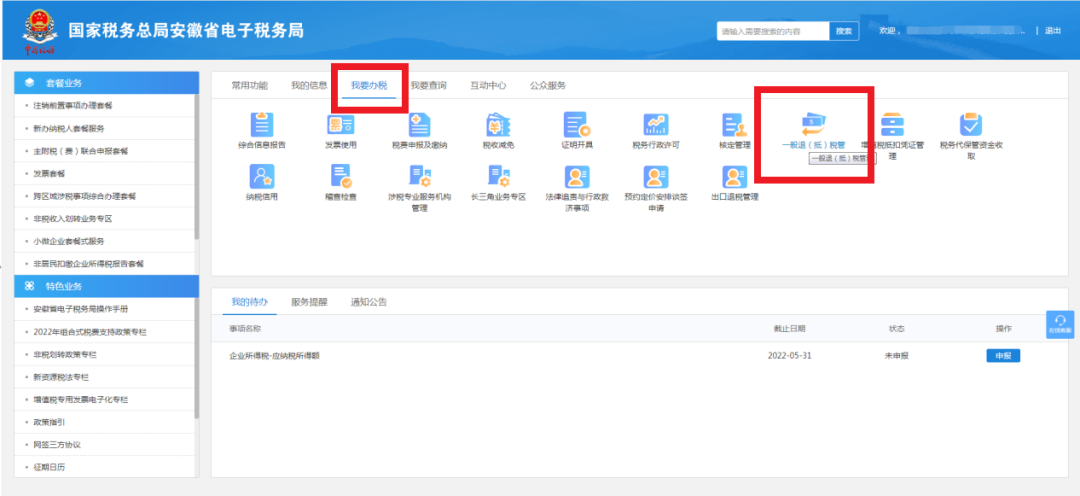Open 主附税(费)联合申报套餐 link

point(81,151)
